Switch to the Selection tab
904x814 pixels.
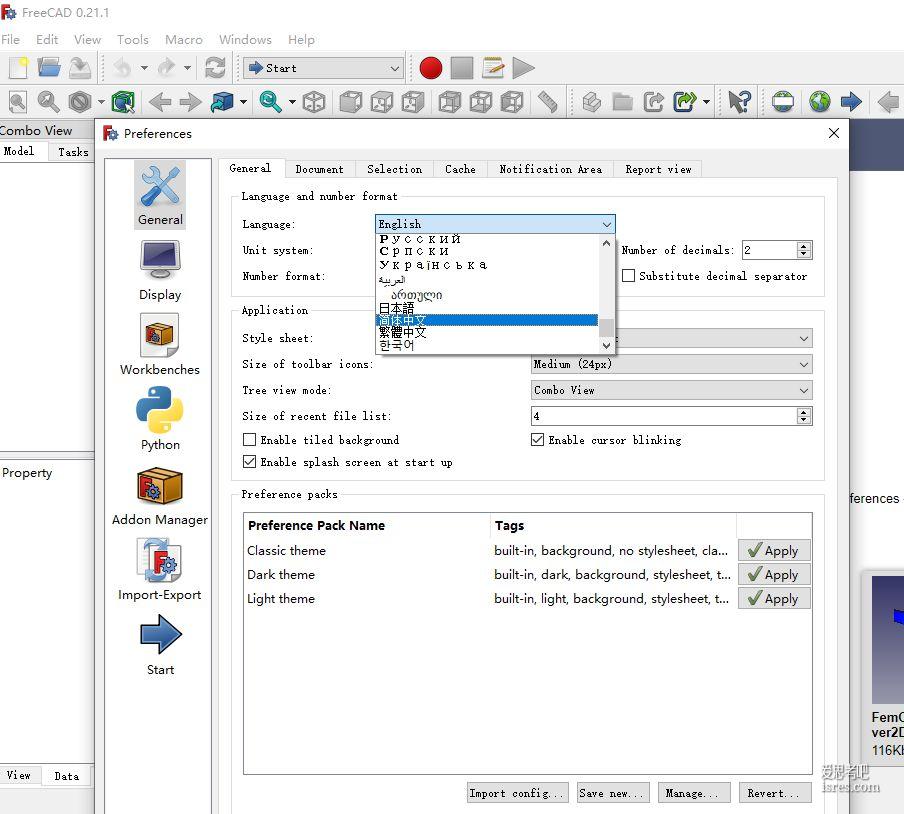pos(394,169)
